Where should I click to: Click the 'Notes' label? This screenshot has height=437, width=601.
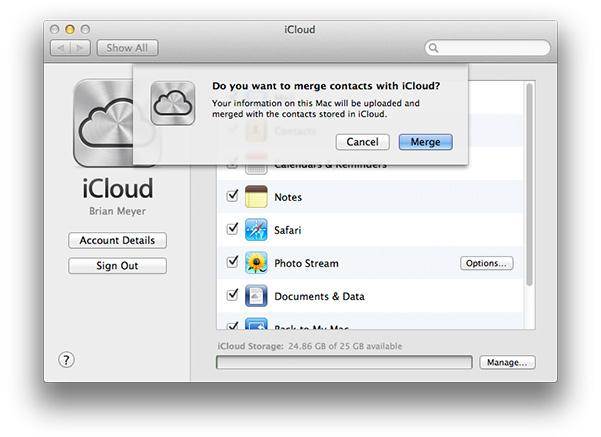point(288,197)
